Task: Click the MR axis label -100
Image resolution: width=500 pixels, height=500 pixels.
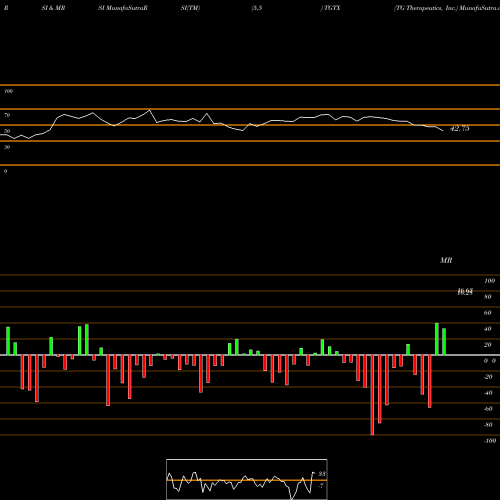Action: (490, 441)
